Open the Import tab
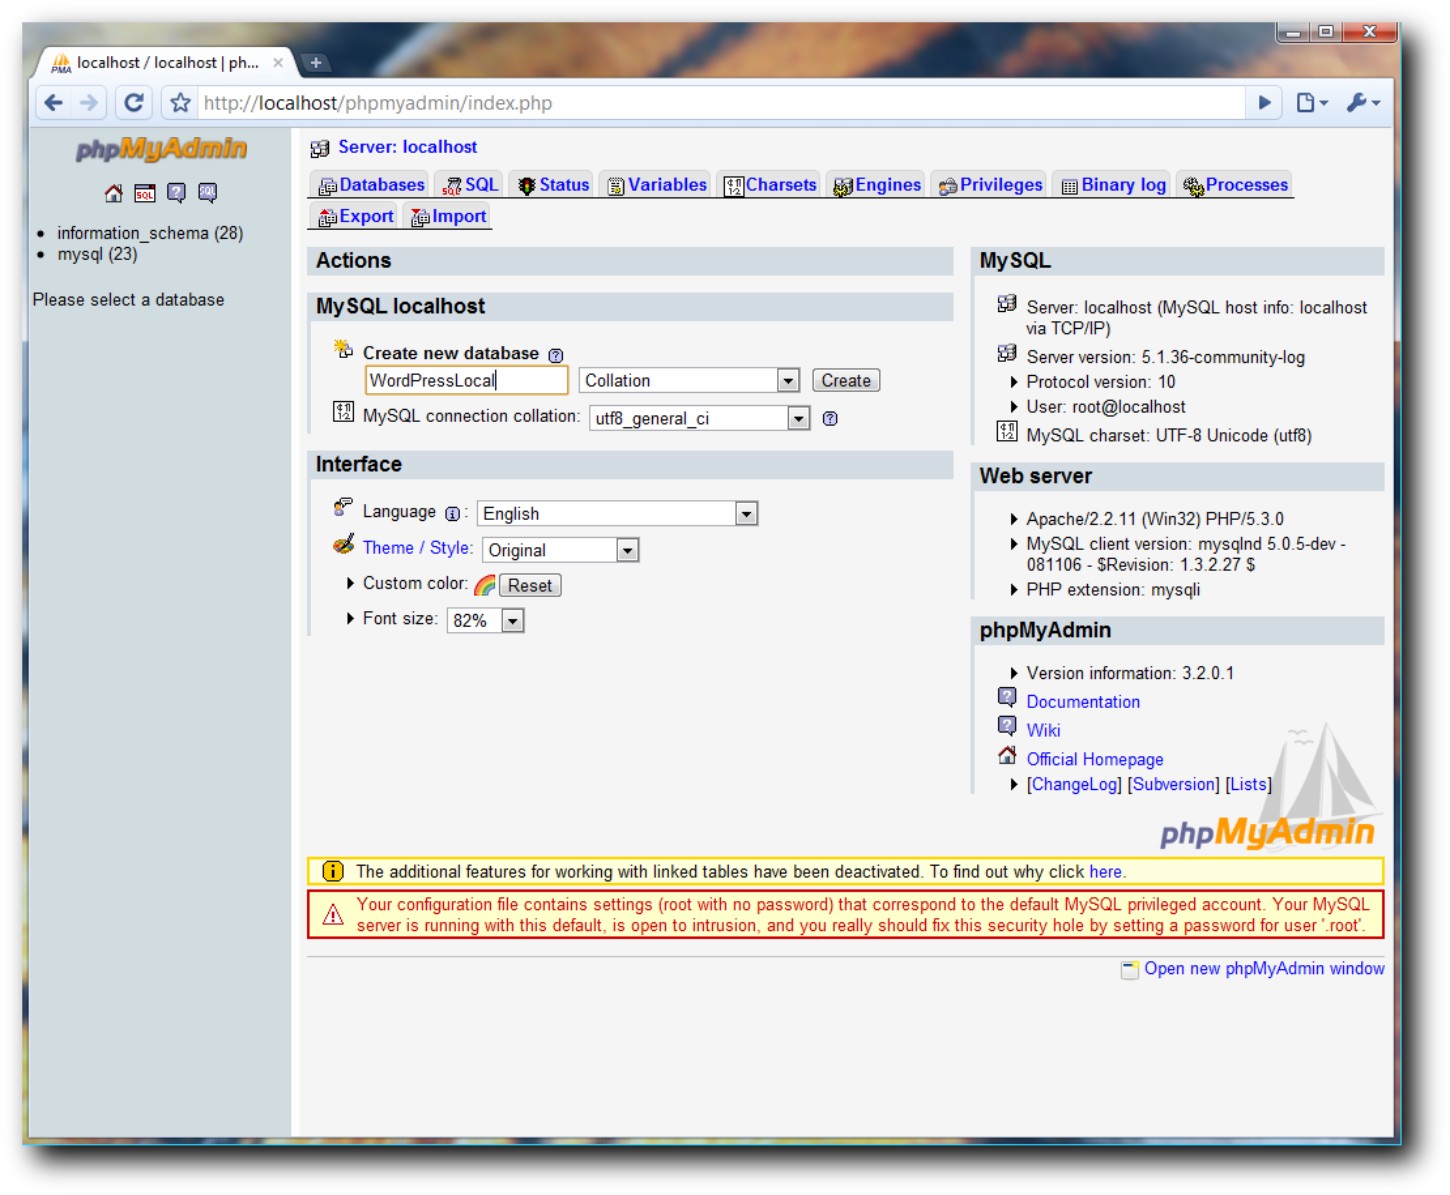The width and height of the screenshot is (1450, 1195). coord(448,217)
